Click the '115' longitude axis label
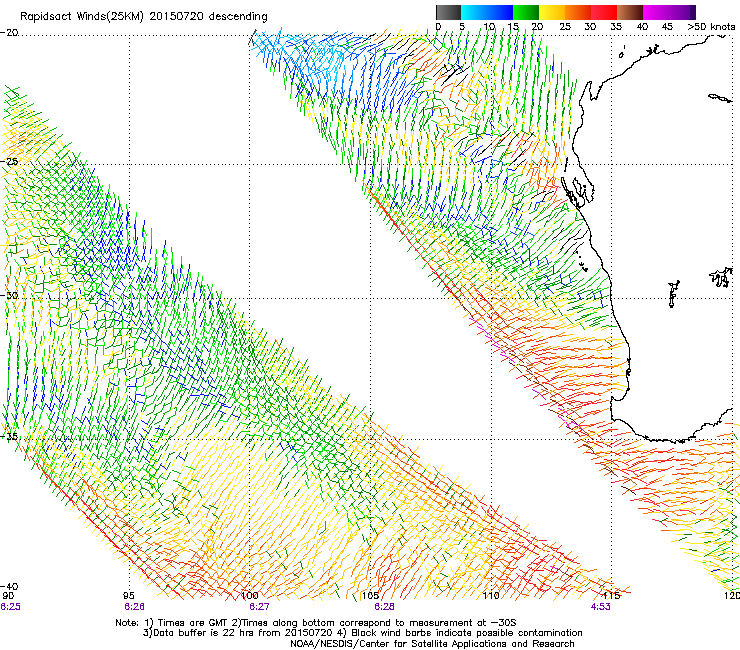Screen dimensions: 740x650 click(x=612, y=596)
